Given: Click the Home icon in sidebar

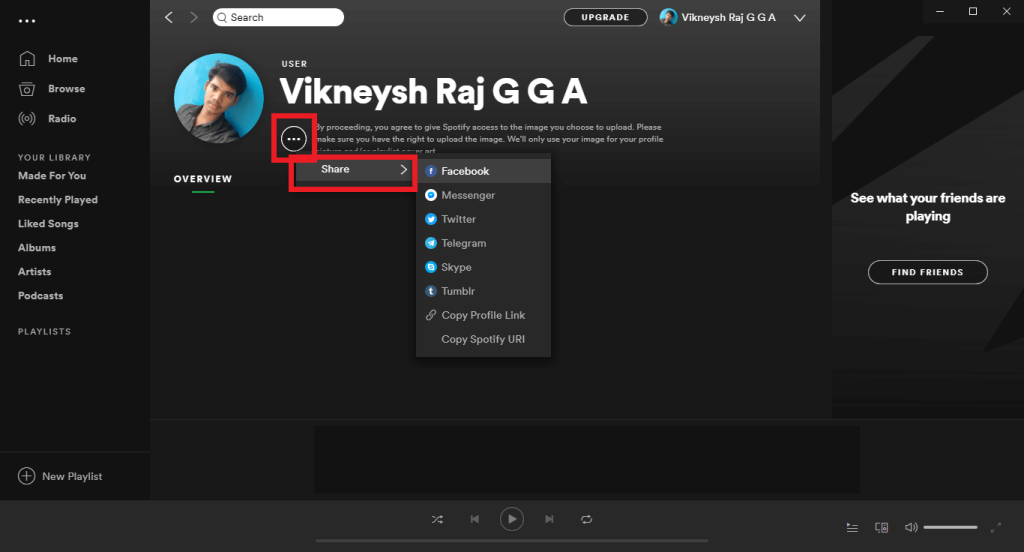Looking at the screenshot, I should (27, 59).
